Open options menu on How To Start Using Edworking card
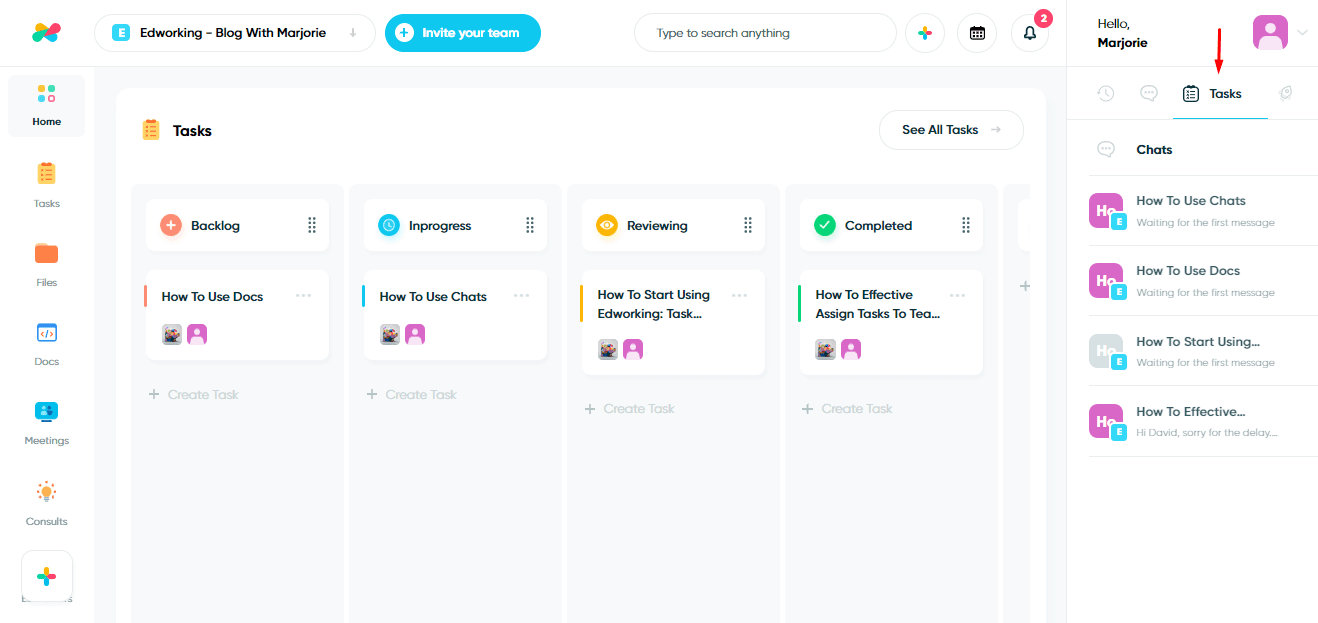The height and width of the screenshot is (623, 1318). point(740,295)
